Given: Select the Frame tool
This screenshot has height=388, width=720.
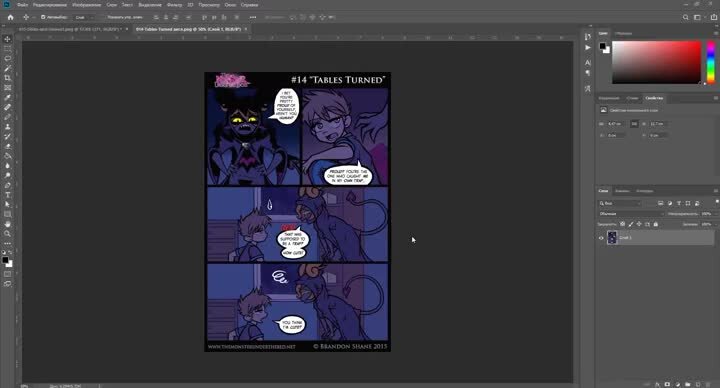Looking at the screenshot, I should (x=7, y=88).
